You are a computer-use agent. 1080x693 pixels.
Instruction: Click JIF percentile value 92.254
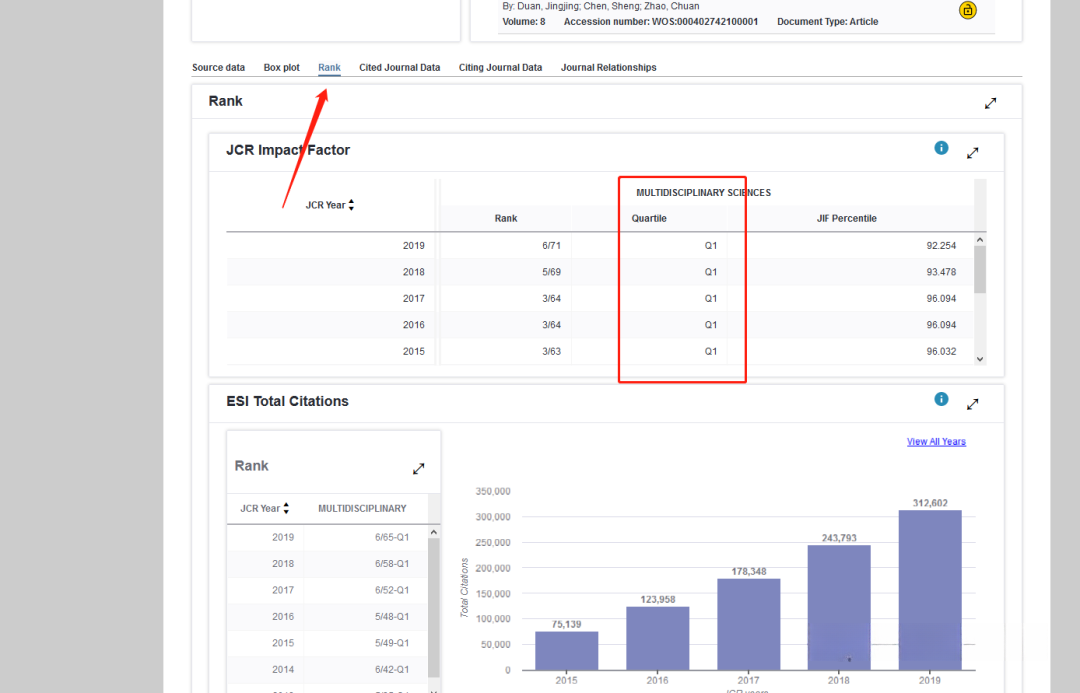pyautogui.click(x=941, y=245)
